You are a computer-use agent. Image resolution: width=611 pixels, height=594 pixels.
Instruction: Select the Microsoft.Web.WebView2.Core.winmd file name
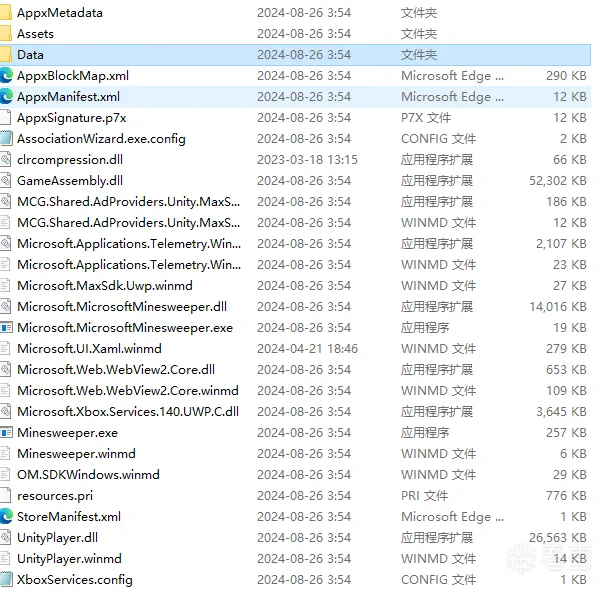[x=128, y=391]
